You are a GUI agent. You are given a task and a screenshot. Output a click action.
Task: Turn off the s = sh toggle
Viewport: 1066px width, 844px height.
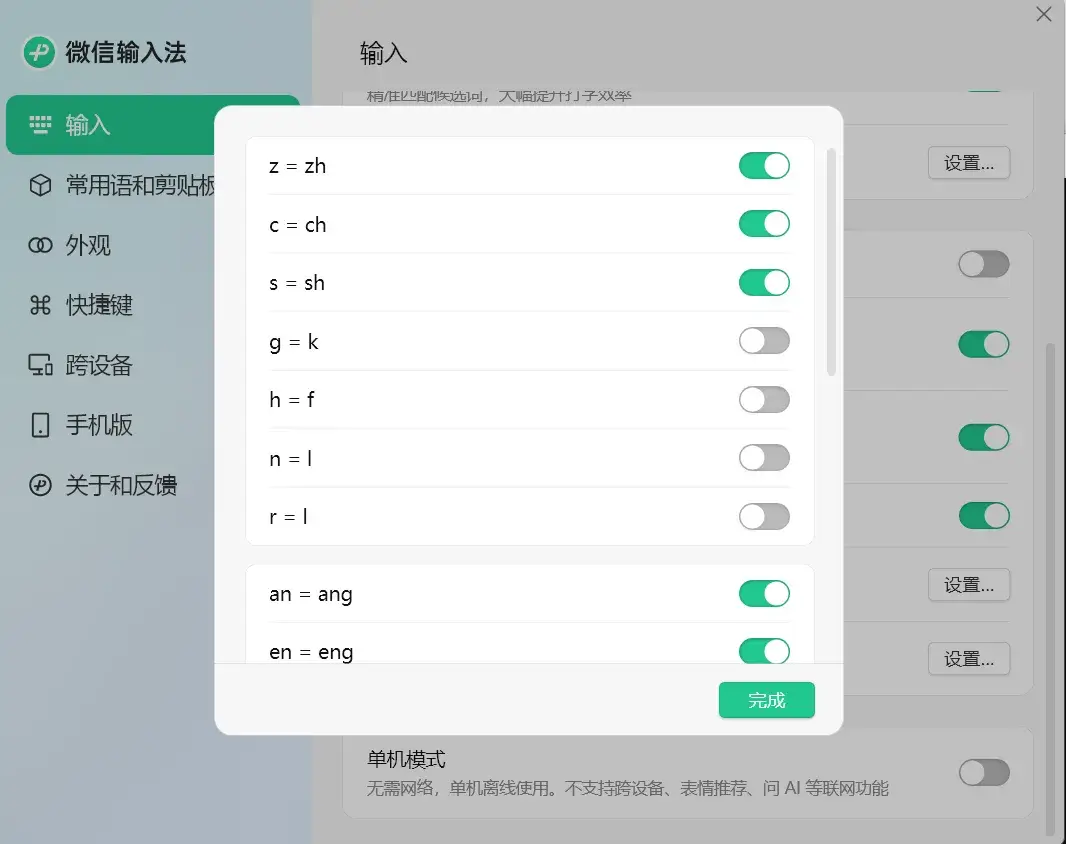pos(764,282)
